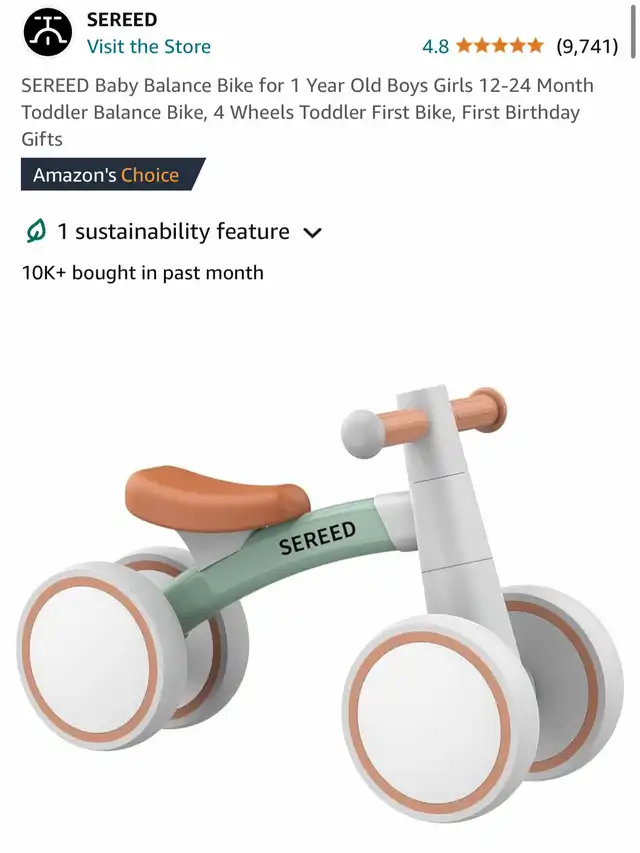
Task: Click the SEREED logo on bike frame
Action: coord(318,538)
